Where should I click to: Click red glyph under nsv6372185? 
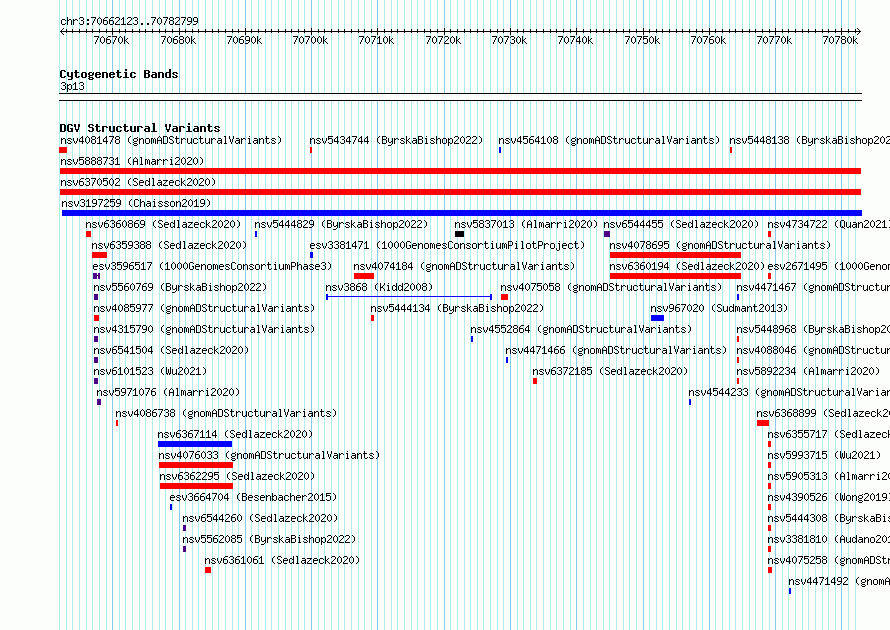(535, 381)
